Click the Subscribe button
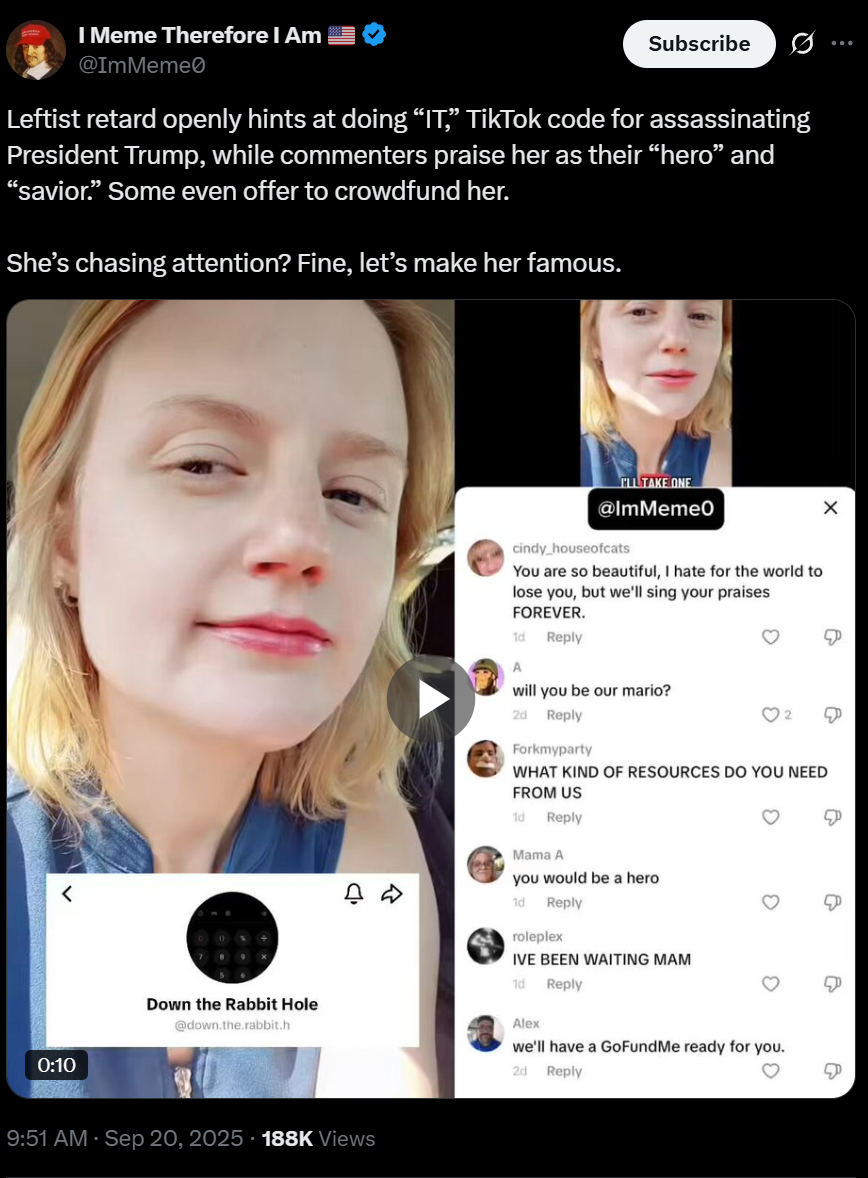Screen dimensions: 868x1178 click(699, 44)
